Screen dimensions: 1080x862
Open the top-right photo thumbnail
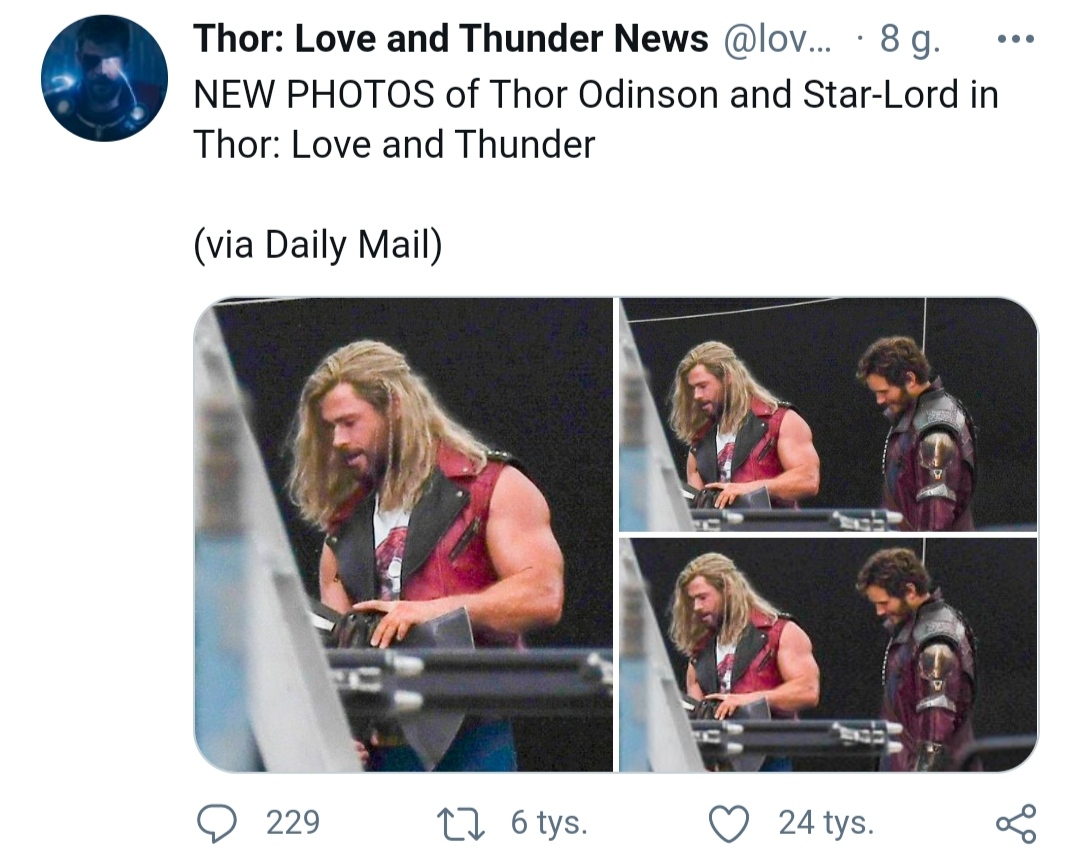pos(828,415)
